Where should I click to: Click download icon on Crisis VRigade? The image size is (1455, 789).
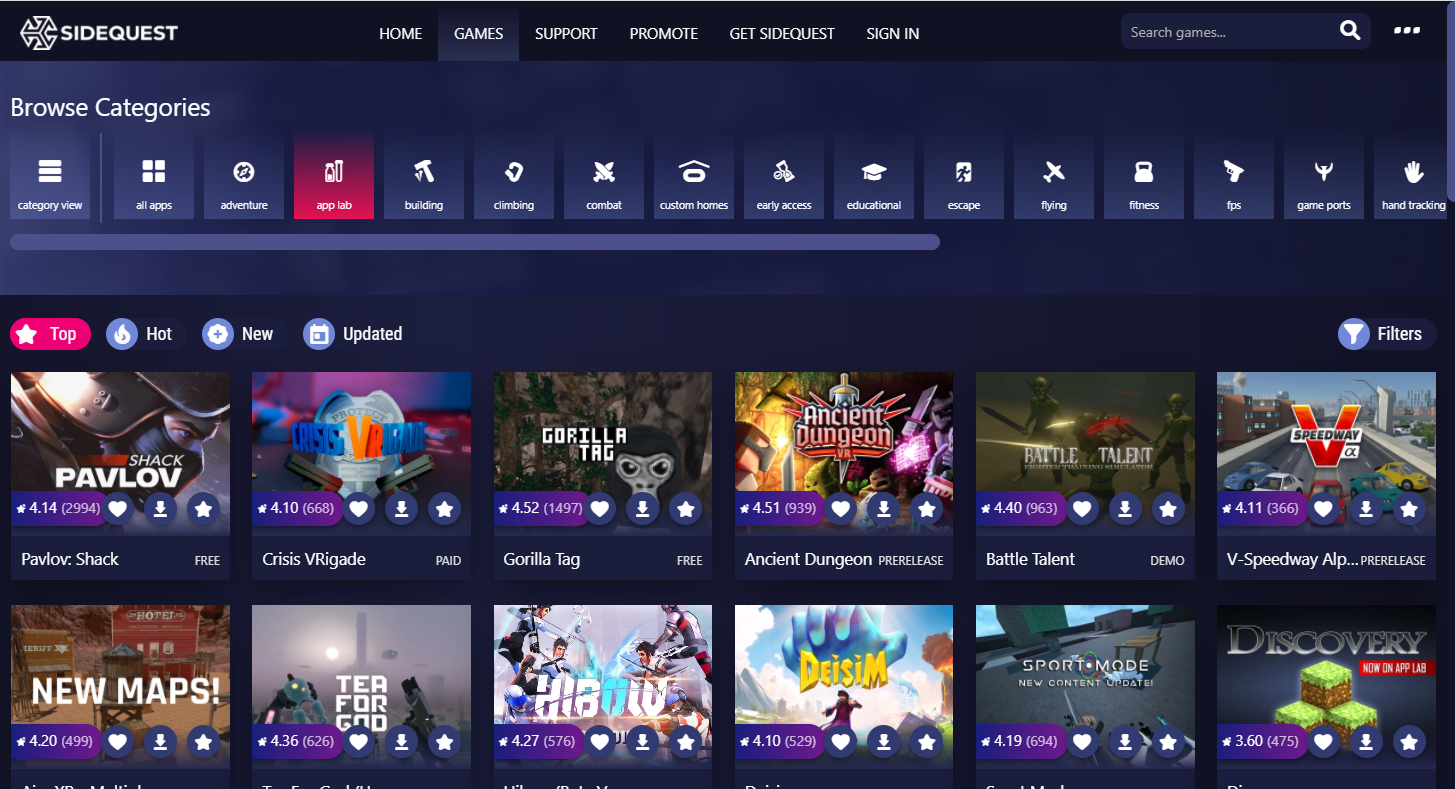402,509
